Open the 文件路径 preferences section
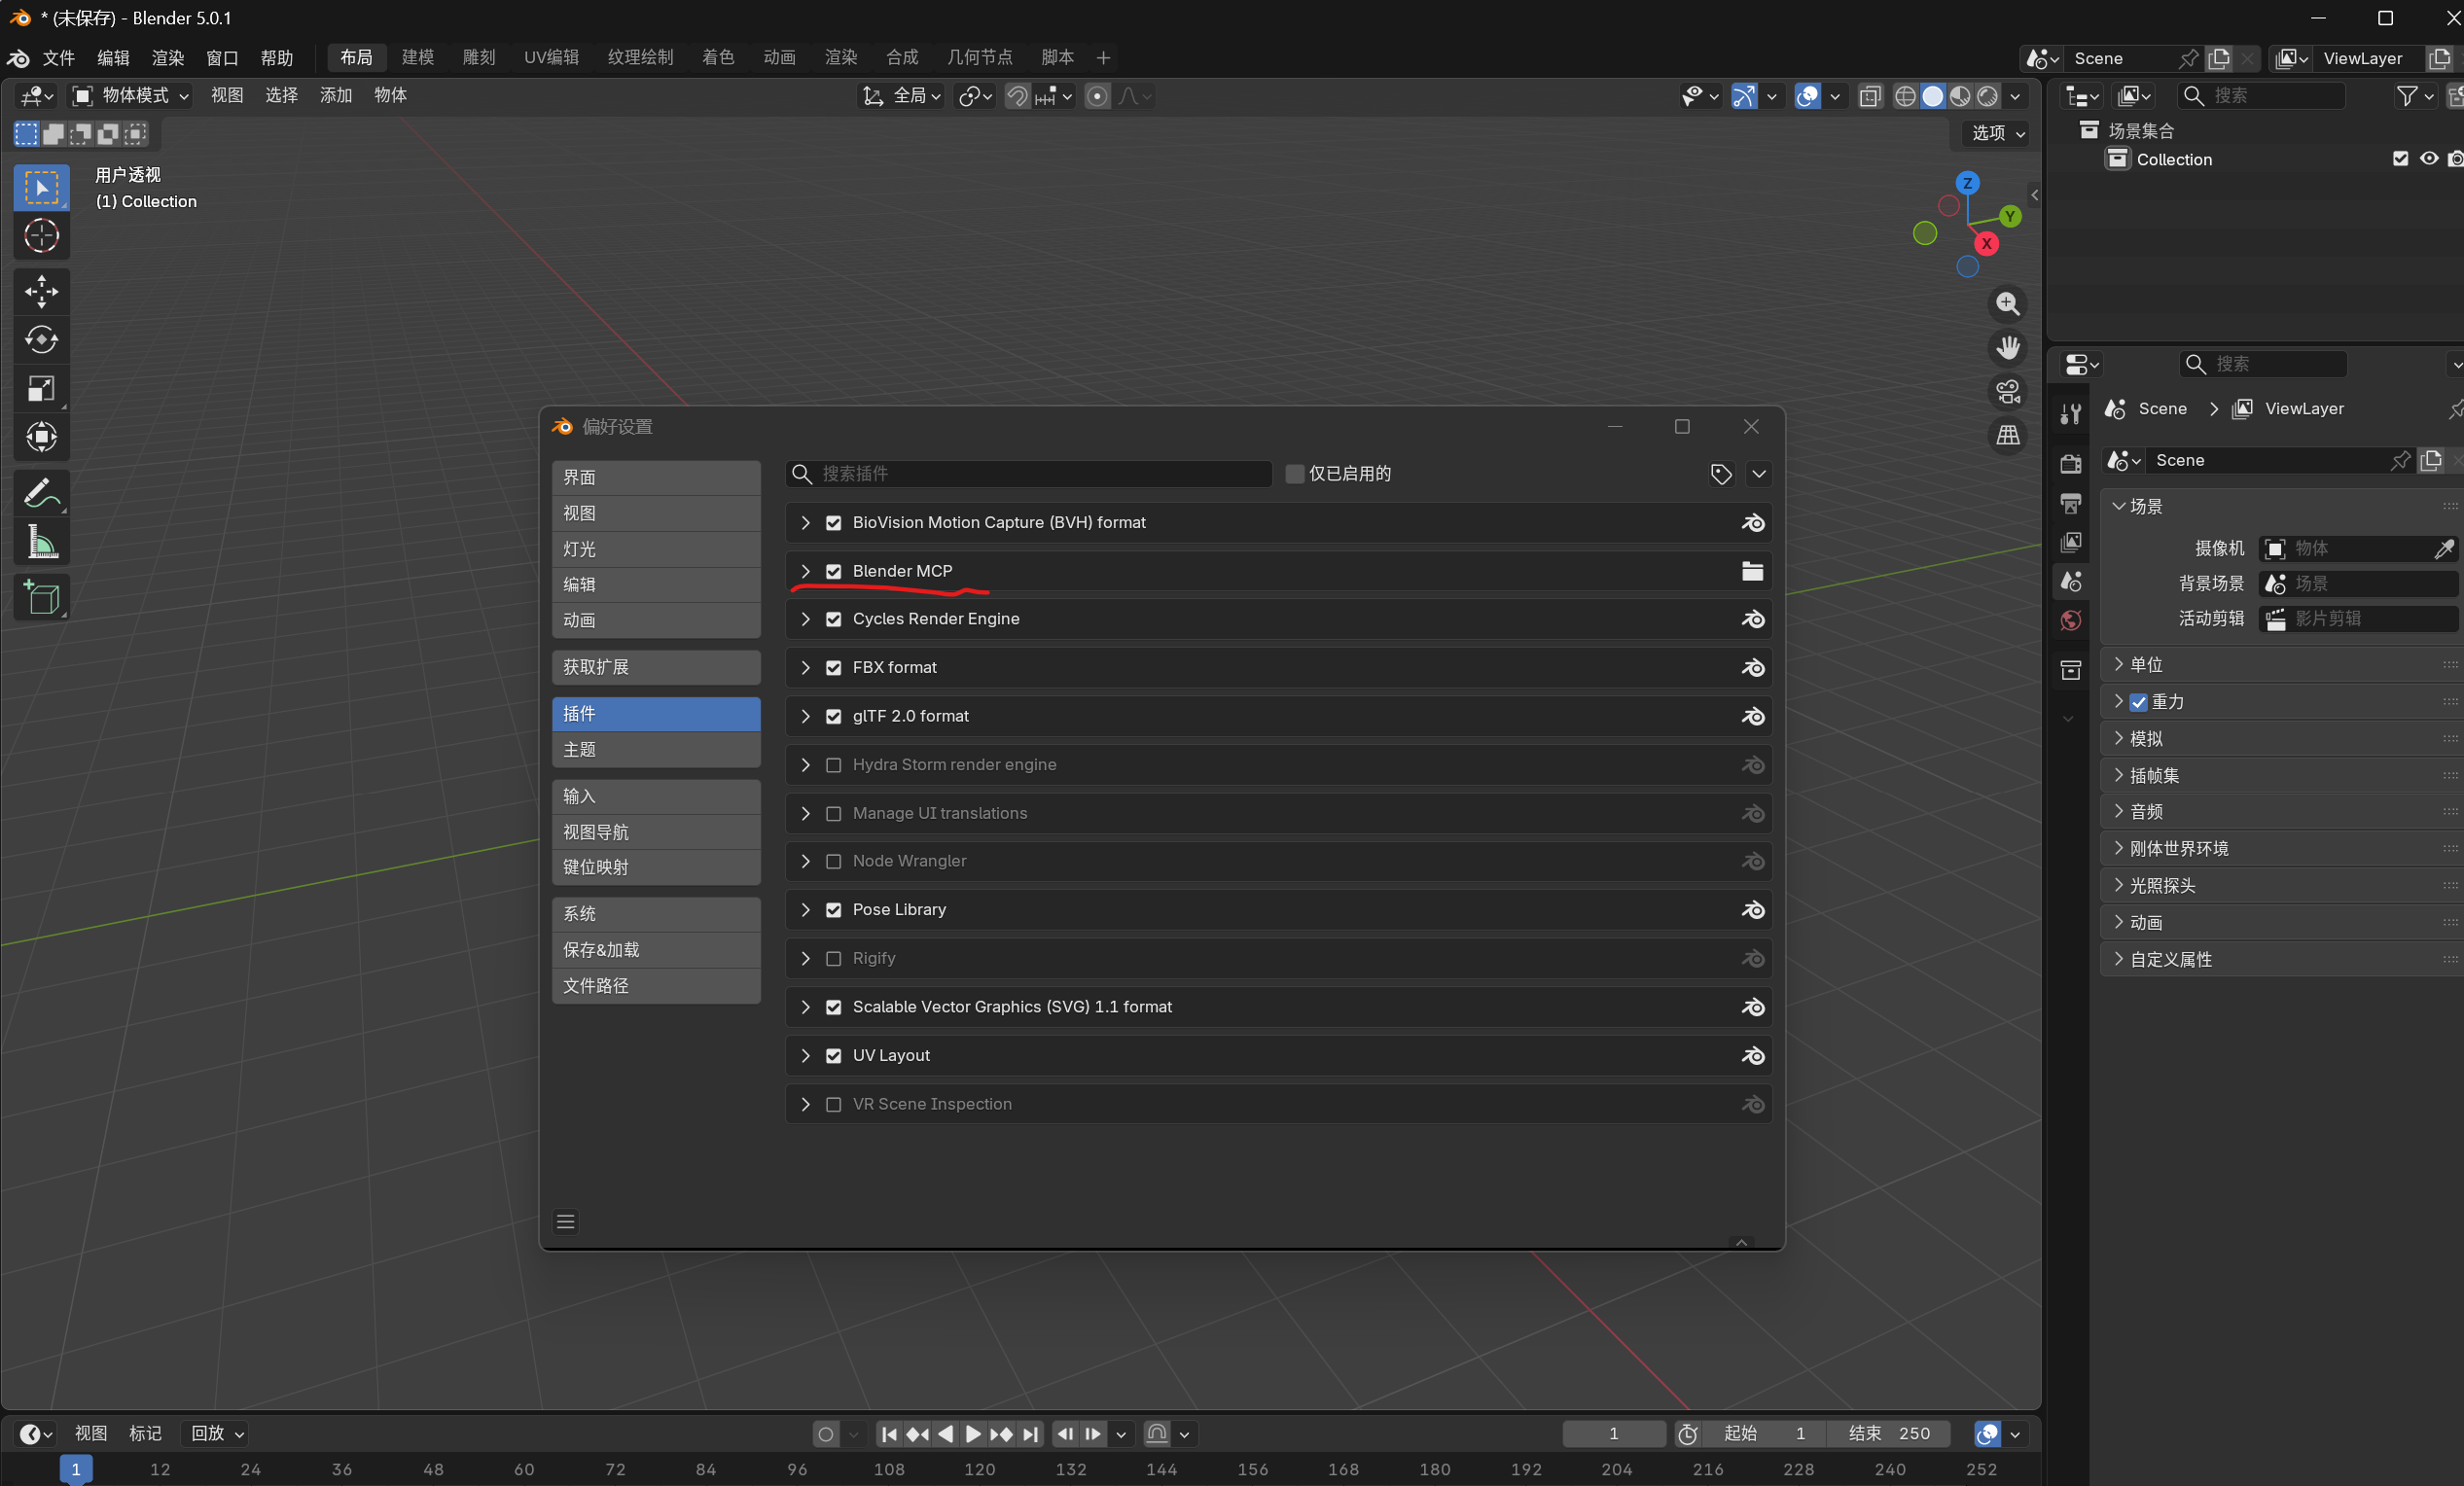 (656, 986)
